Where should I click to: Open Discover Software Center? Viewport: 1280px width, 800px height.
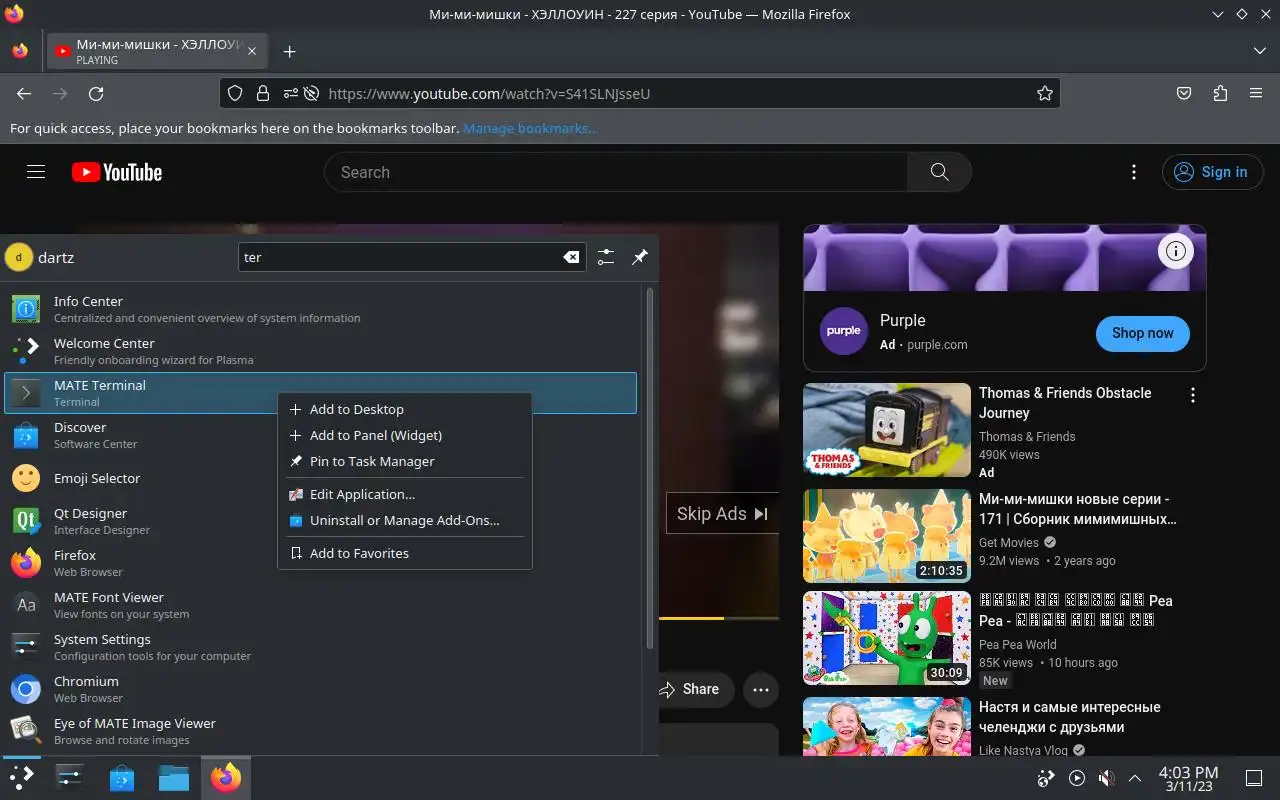pos(320,435)
